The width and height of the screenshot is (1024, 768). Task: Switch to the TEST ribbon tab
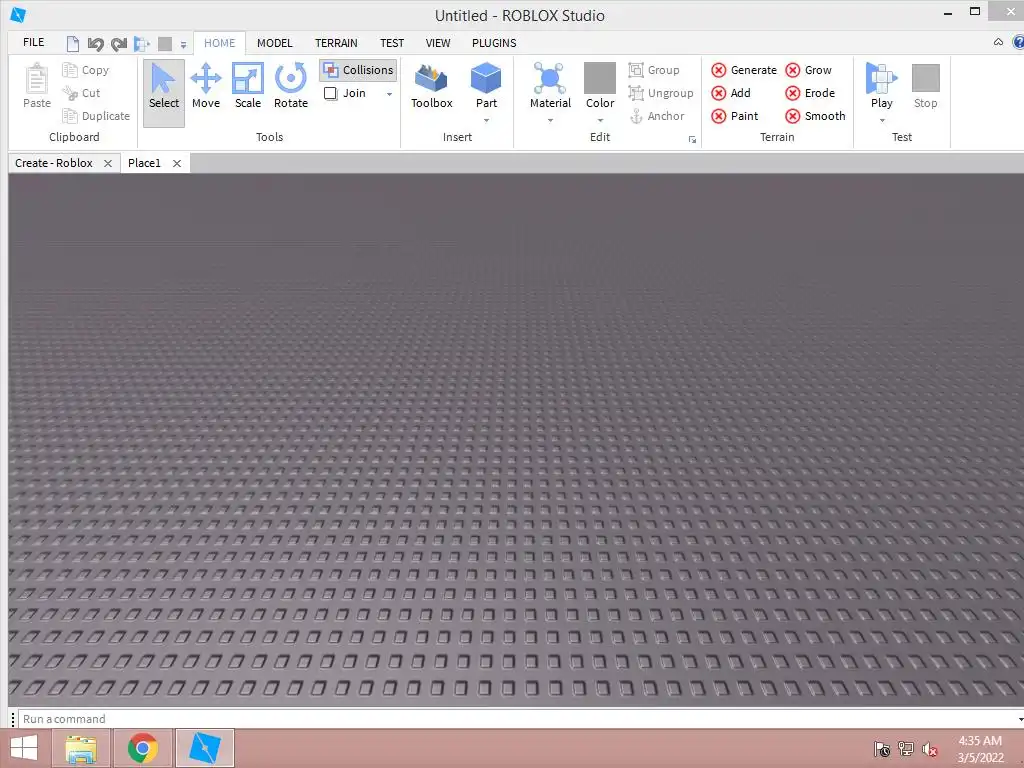(x=392, y=43)
